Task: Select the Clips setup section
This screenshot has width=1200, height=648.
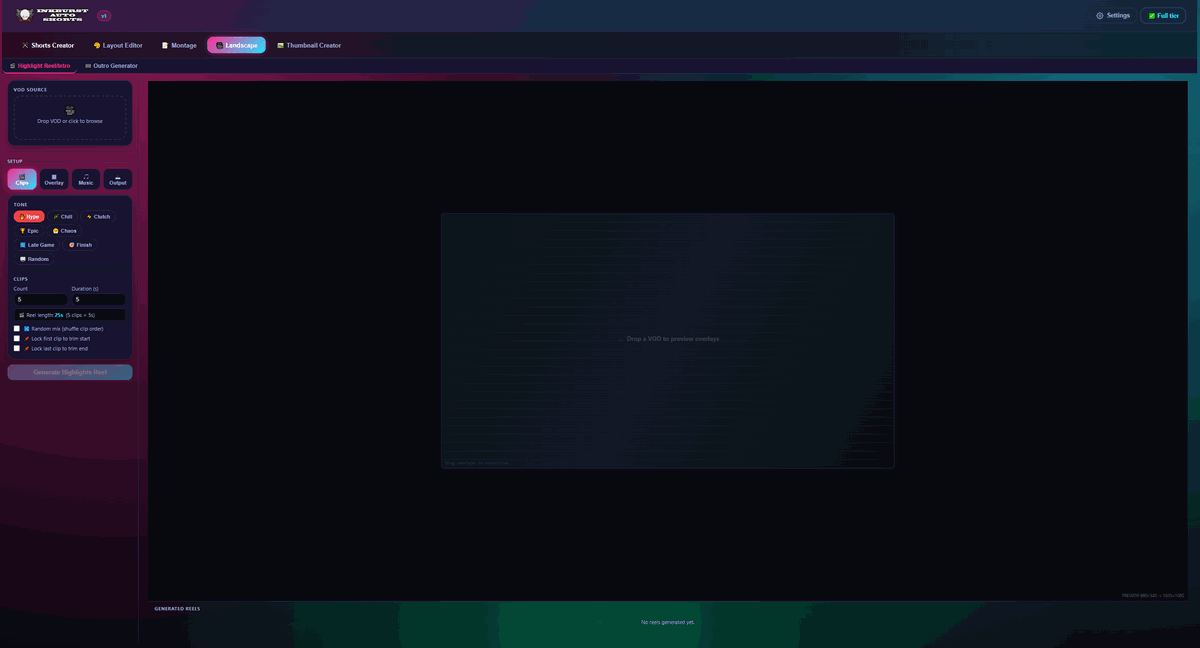Action: pyautogui.click(x=22, y=179)
